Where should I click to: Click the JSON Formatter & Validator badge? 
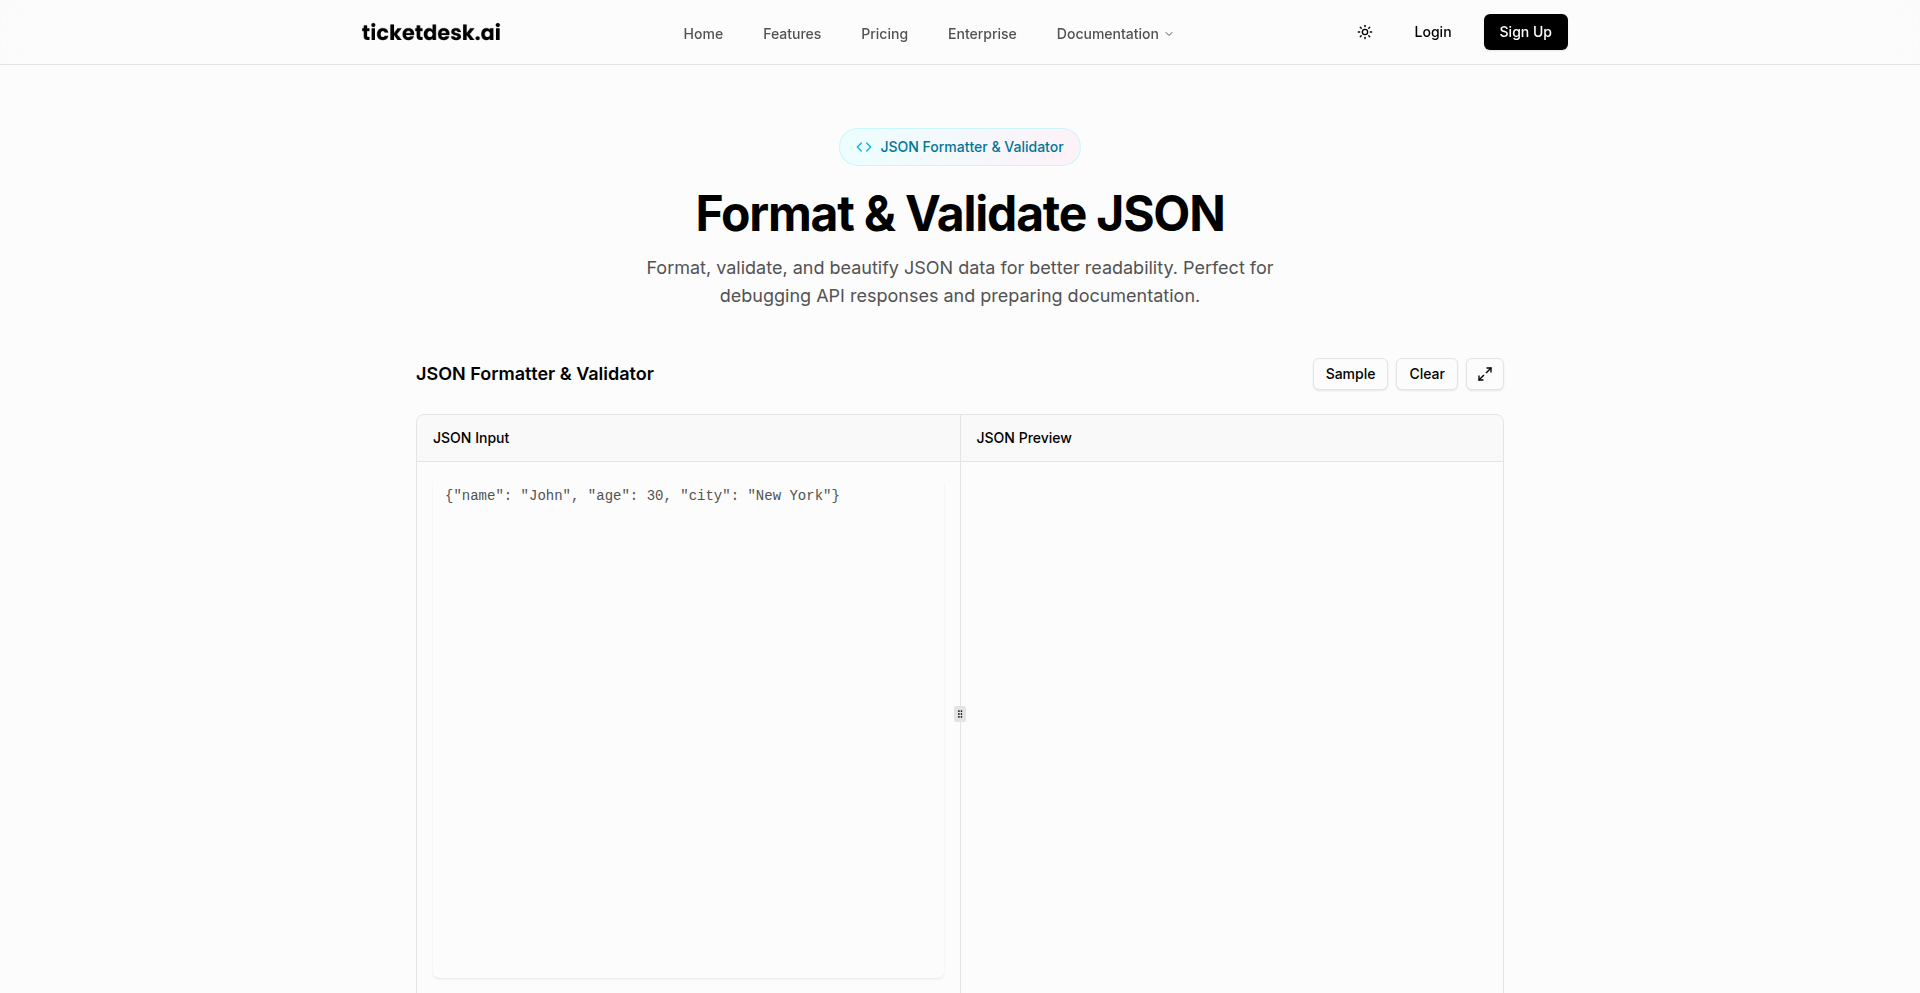coord(960,147)
